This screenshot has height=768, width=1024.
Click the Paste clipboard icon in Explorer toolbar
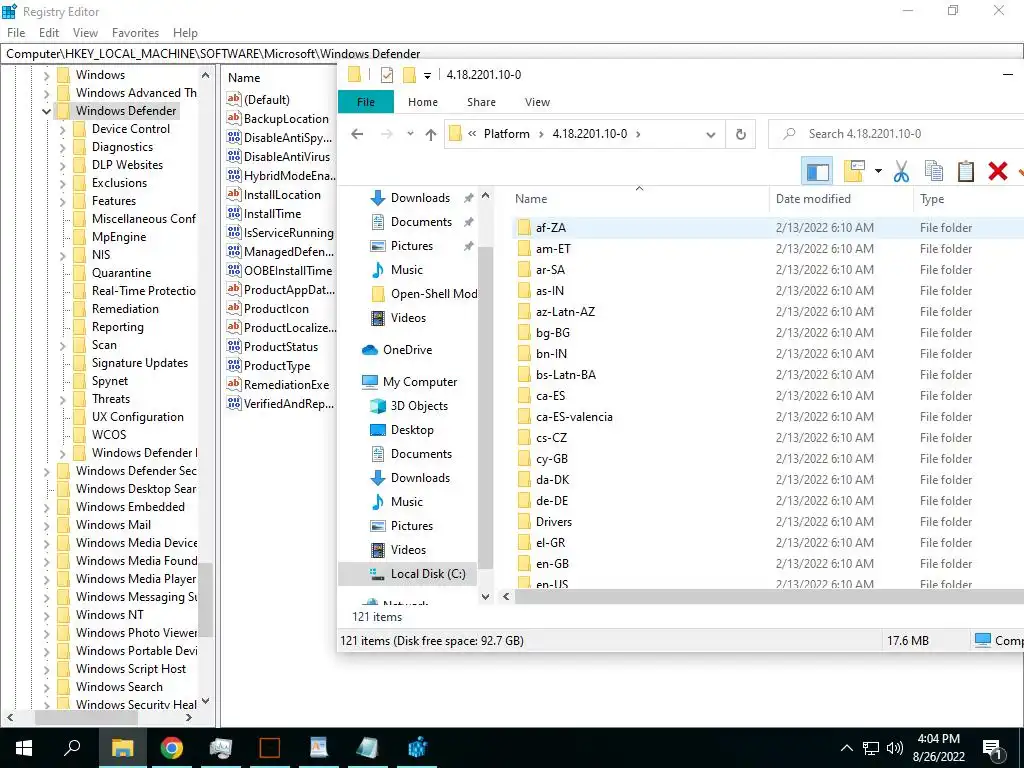(965, 172)
